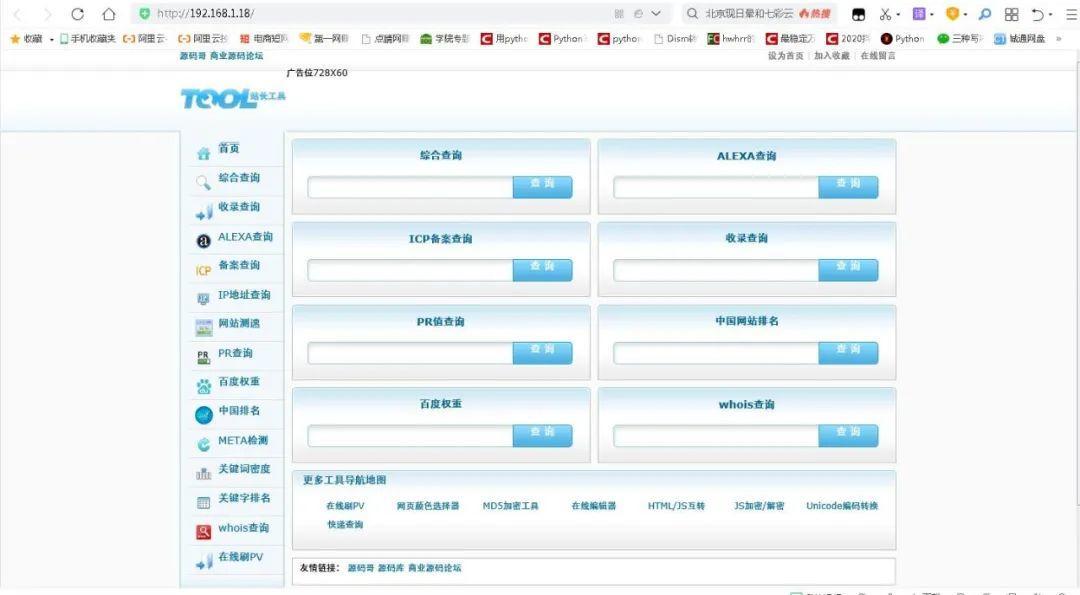Image resolution: width=1080 pixels, height=595 pixels.
Task: Click the browser refresh icon
Action: click(78, 14)
